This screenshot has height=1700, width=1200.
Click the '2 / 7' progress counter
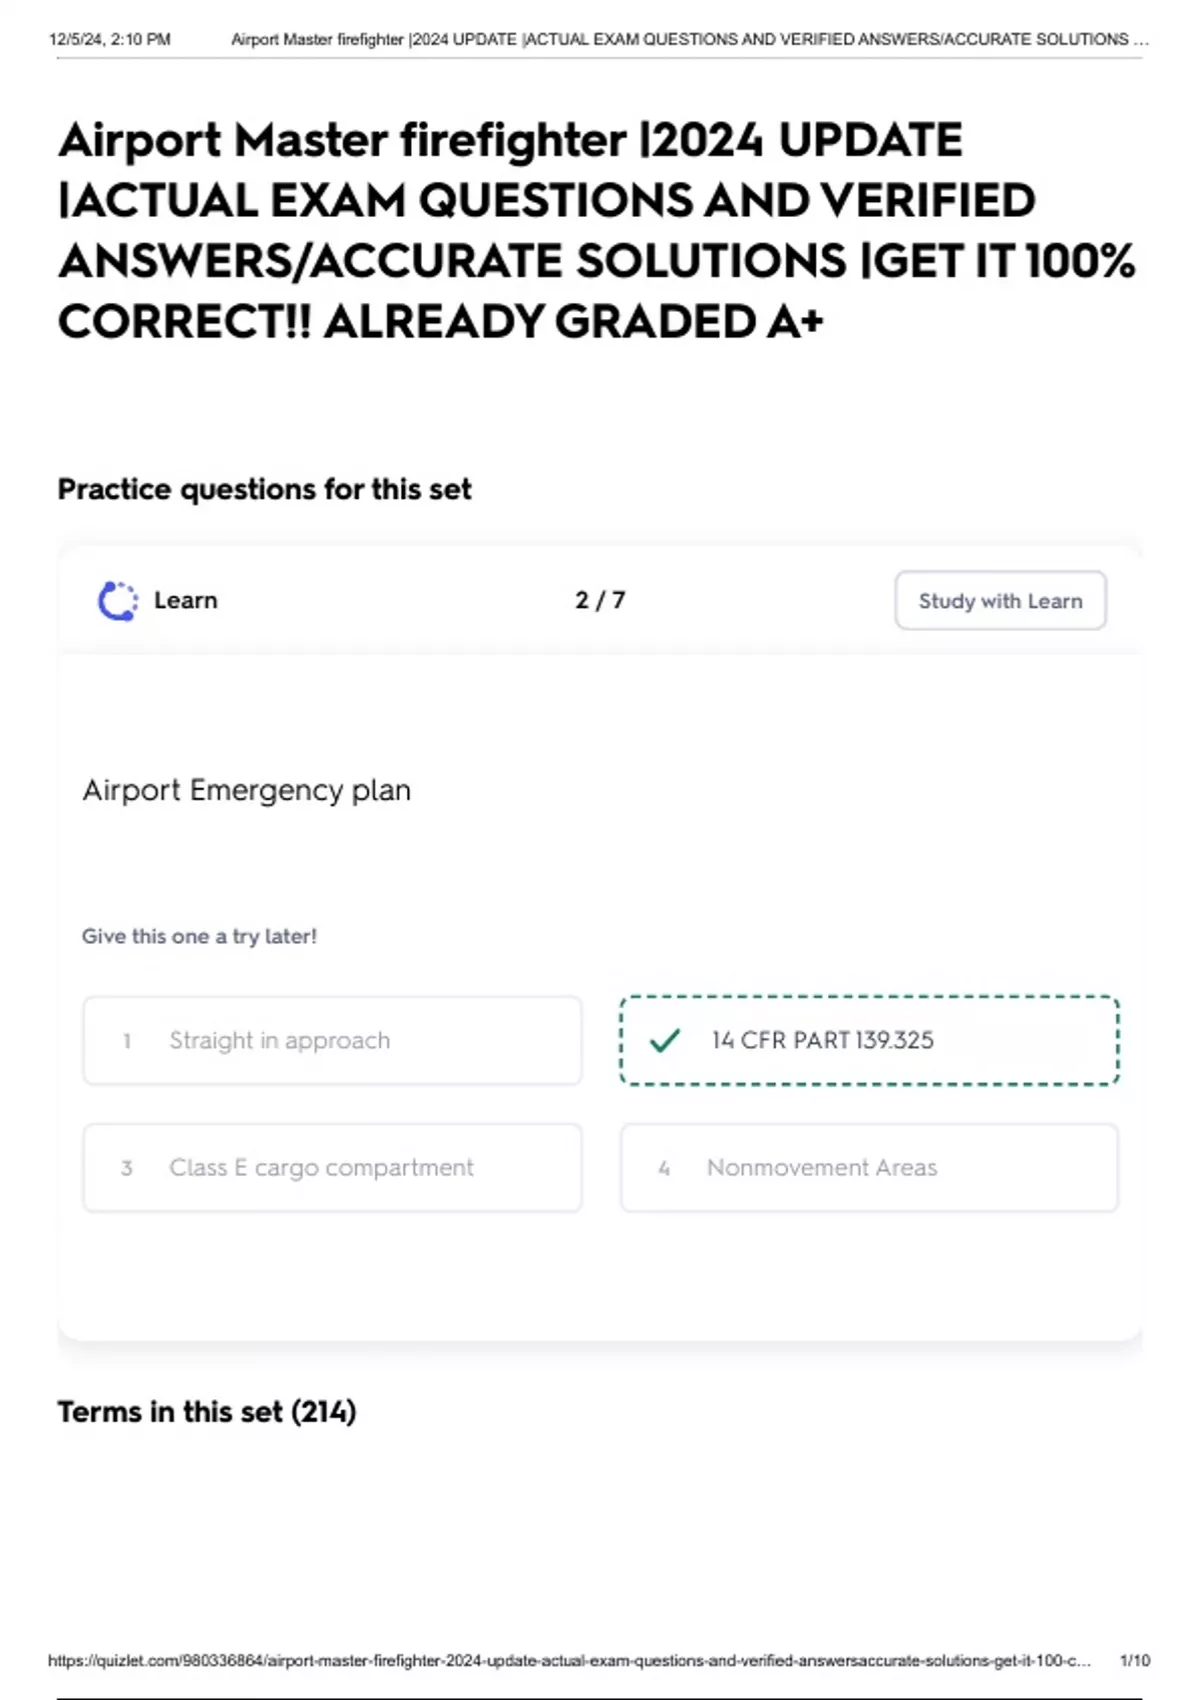pos(600,600)
